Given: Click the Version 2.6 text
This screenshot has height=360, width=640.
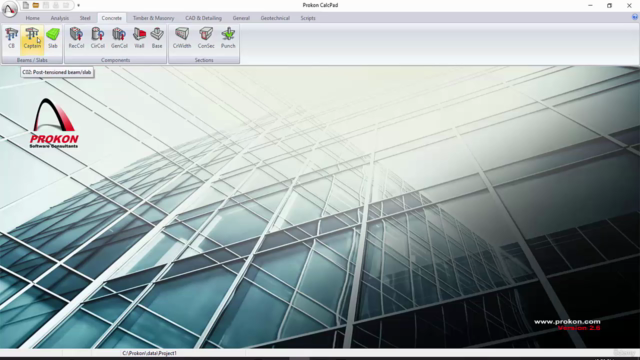Looking at the screenshot, I should pos(579,328).
